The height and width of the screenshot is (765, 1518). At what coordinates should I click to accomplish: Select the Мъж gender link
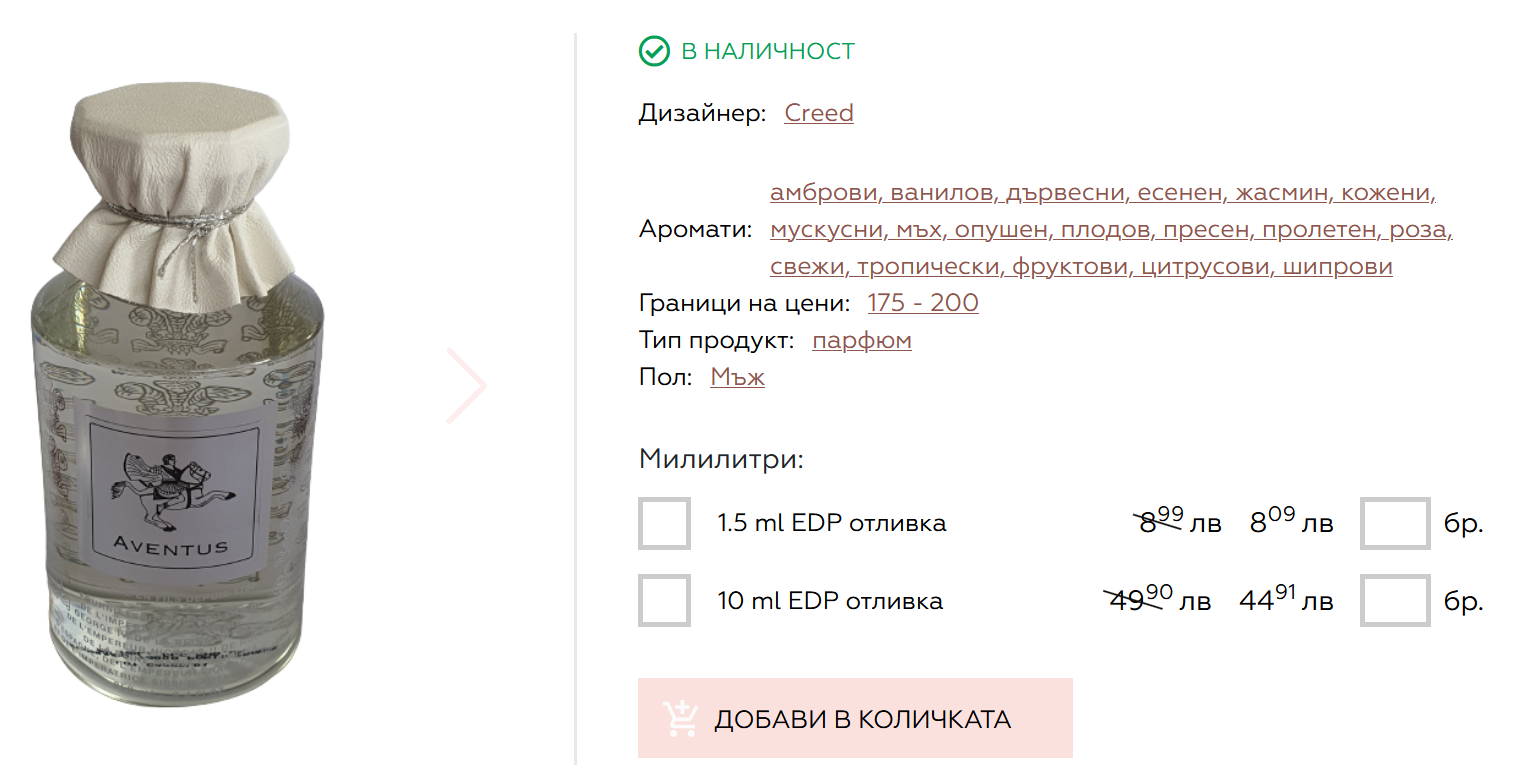[737, 378]
